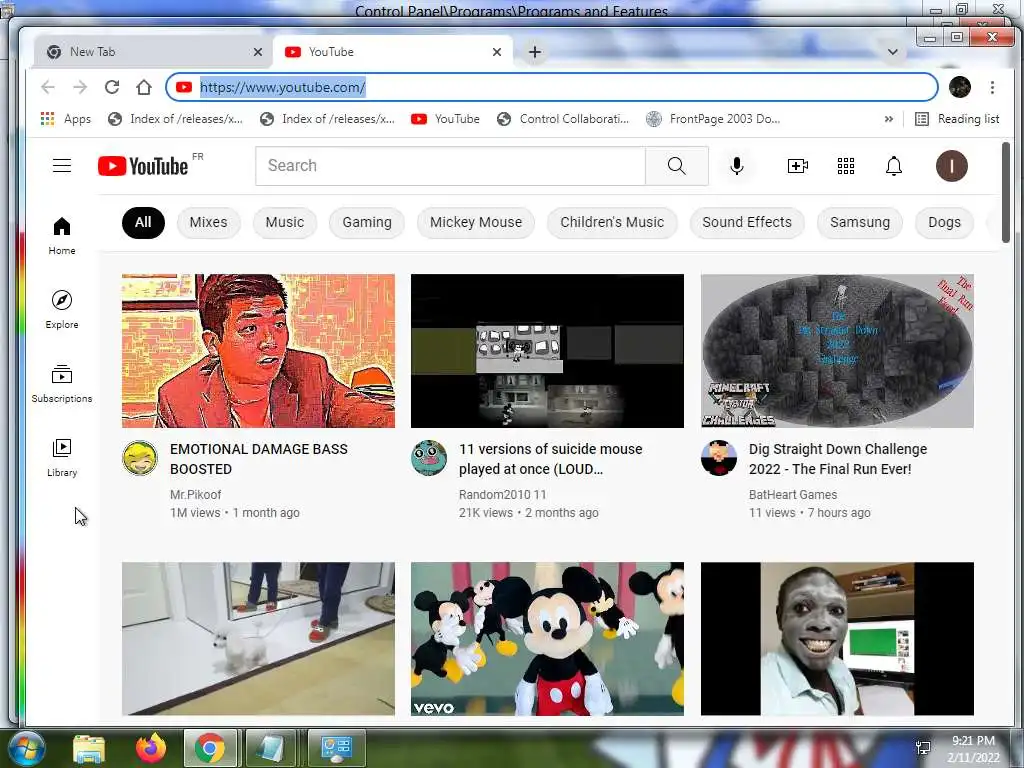The width and height of the screenshot is (1024, 768).
Task: Open Chrome three-dot menu
Action: coord(992,87)
